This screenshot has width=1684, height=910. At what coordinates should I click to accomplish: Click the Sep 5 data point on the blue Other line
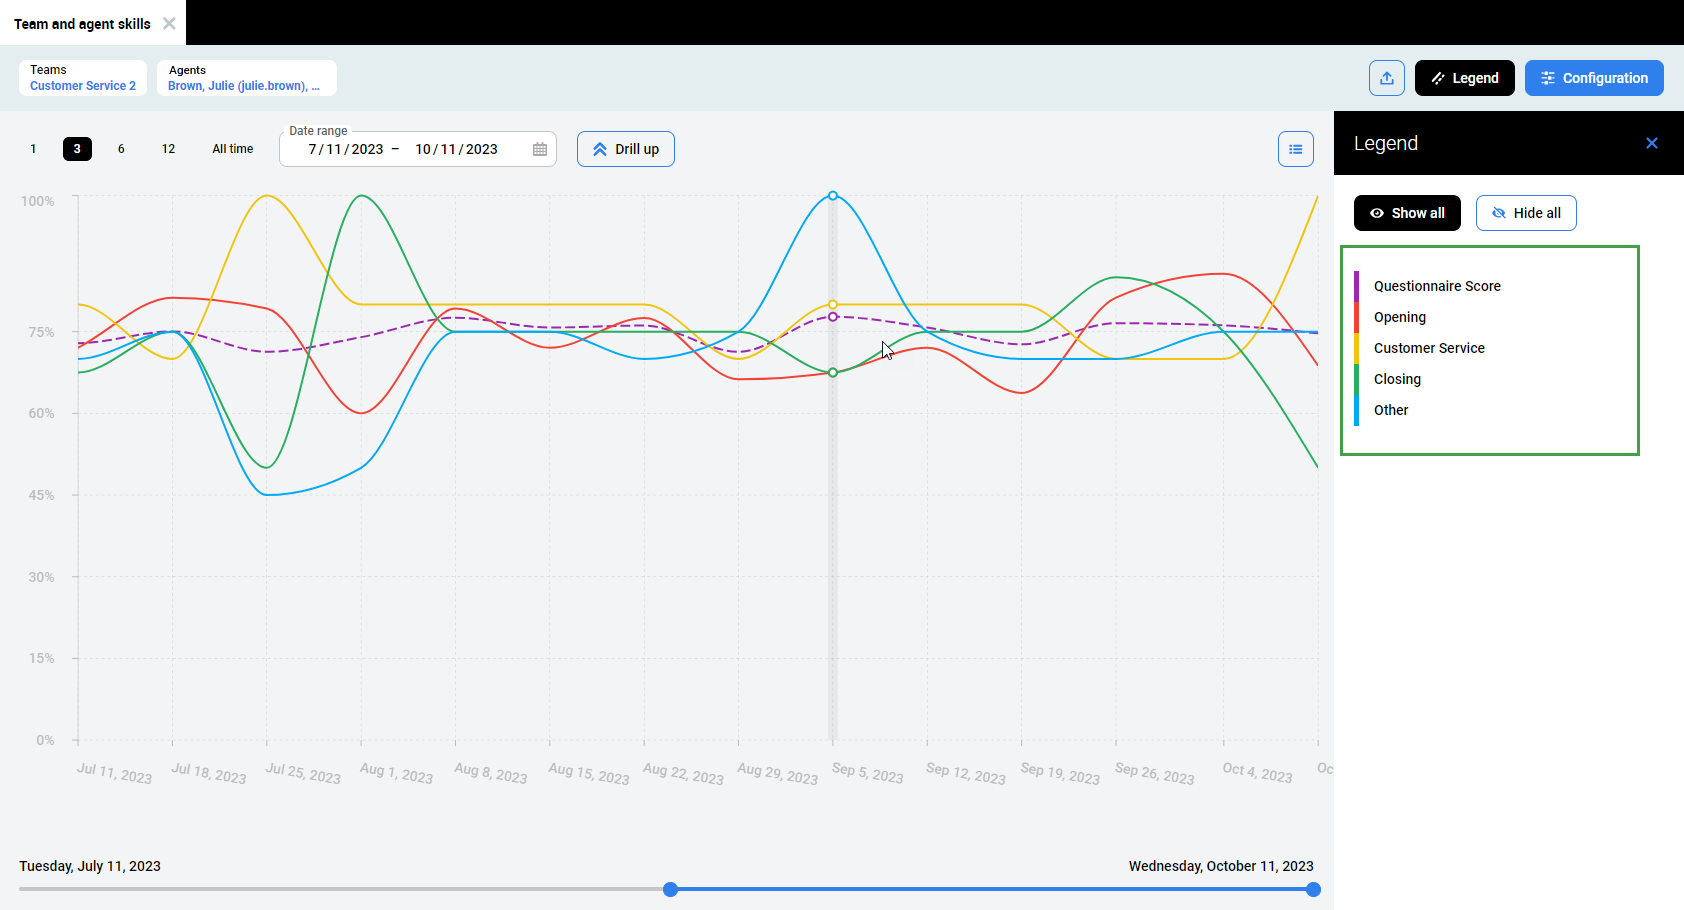tap(833, 196)
